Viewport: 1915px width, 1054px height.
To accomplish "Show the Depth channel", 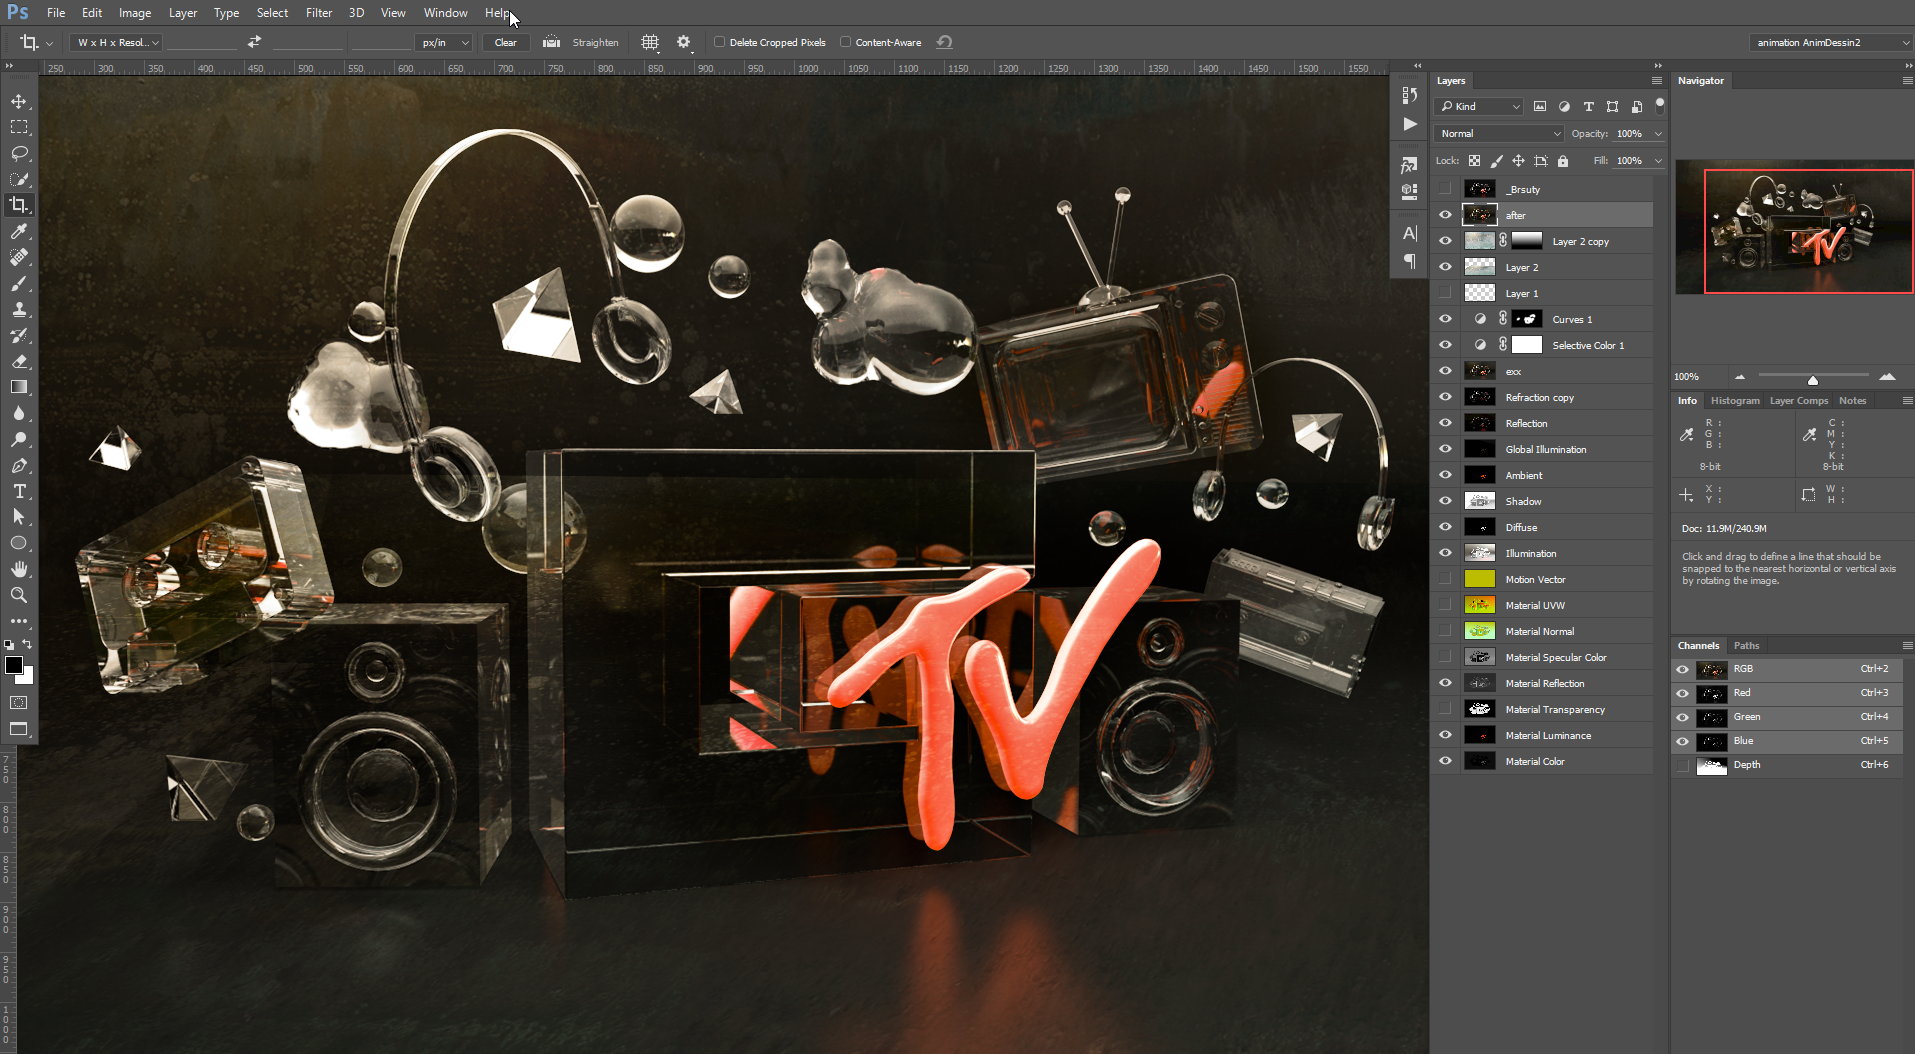I will coord(1683,765).
